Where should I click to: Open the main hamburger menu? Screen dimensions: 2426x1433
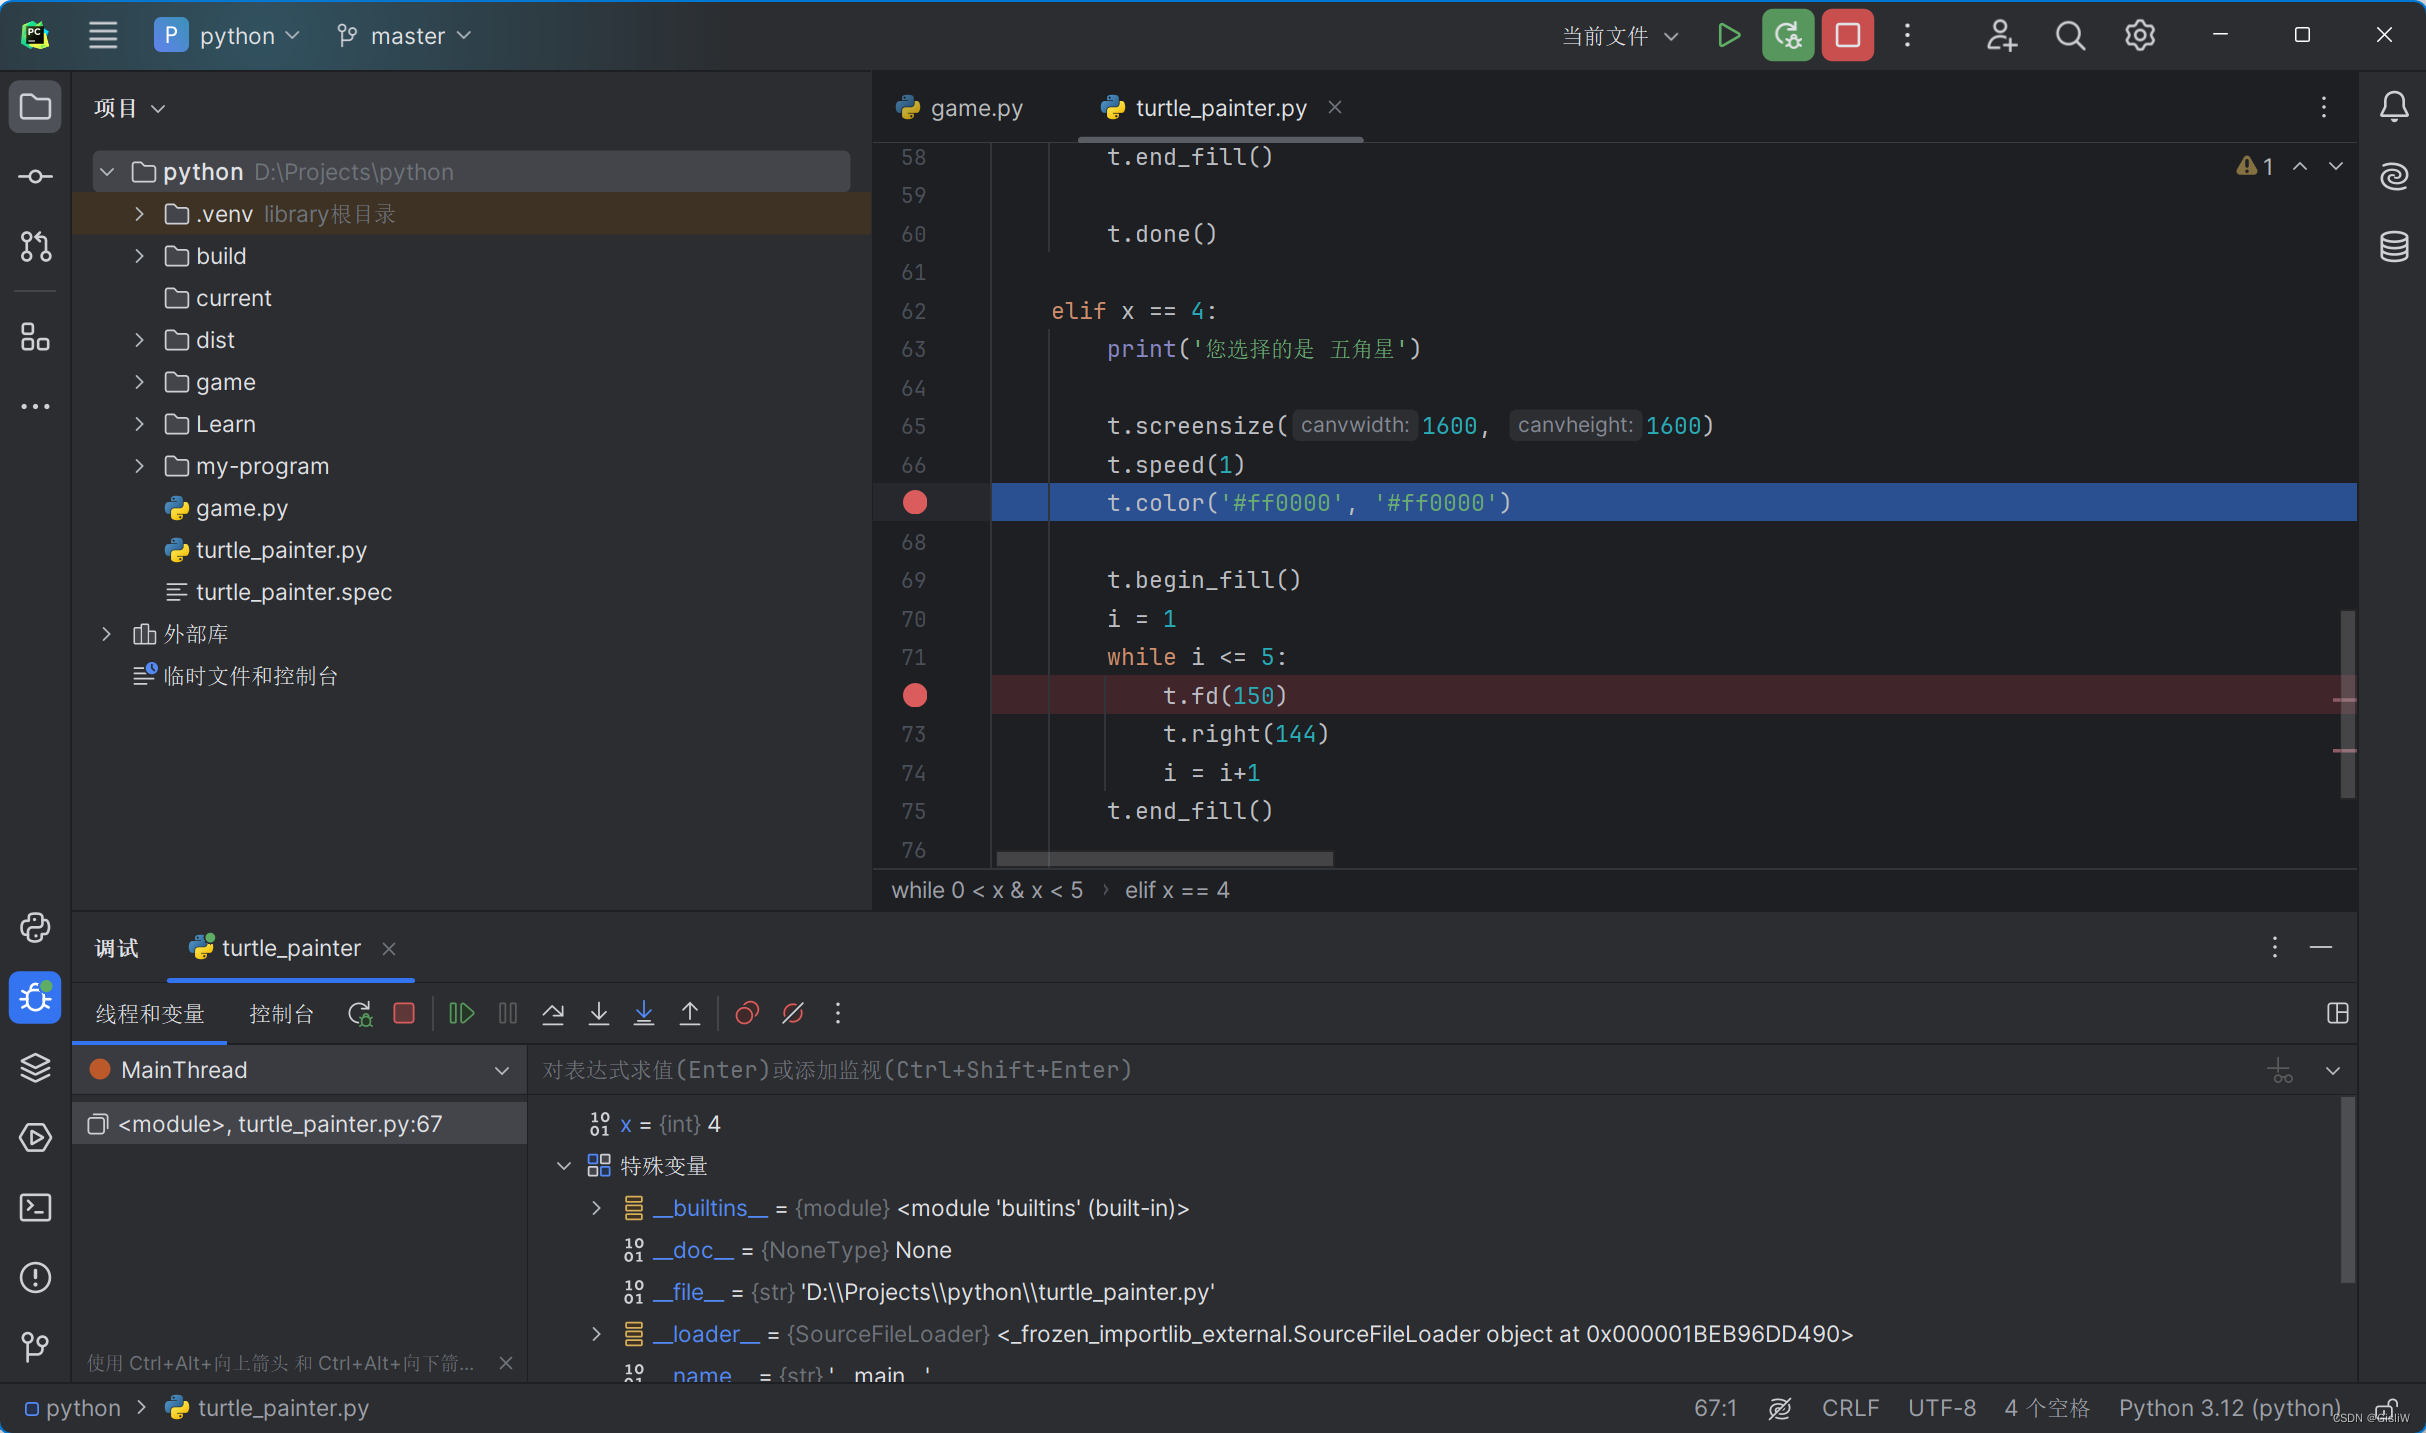103,36
